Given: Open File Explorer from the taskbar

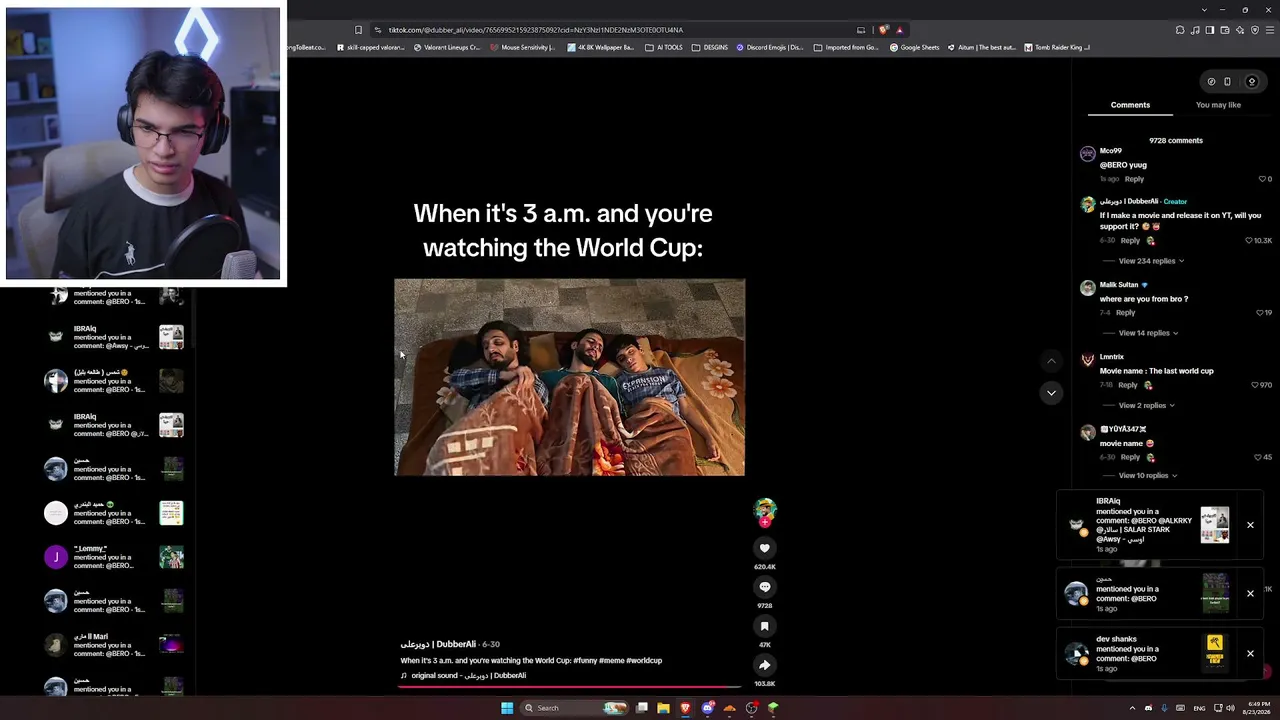Looking at the screenshot, I should click(663, 708).
